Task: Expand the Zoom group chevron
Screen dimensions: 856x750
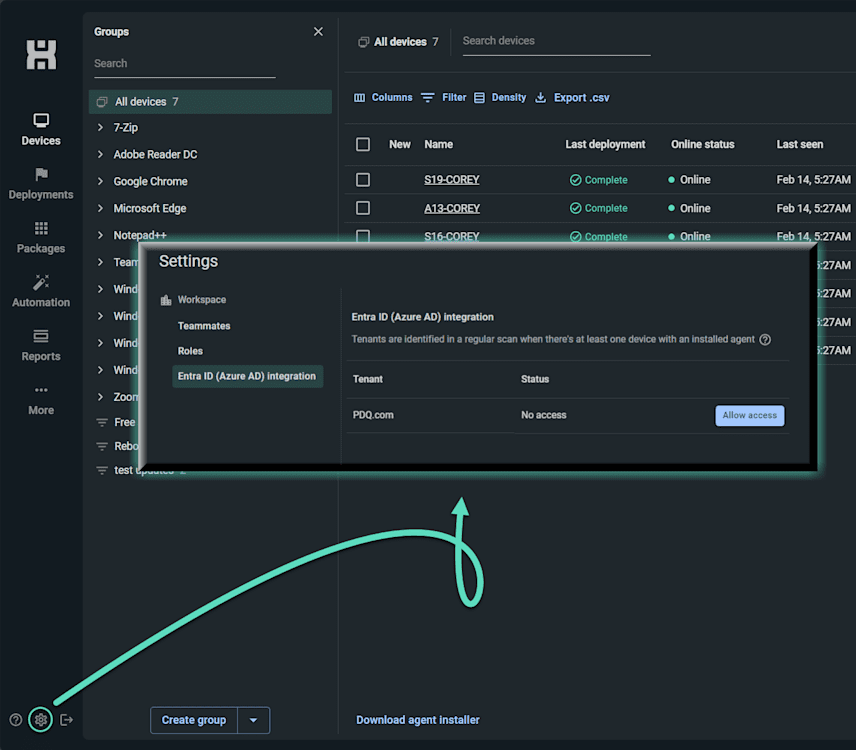Action: tap(100, 397)
